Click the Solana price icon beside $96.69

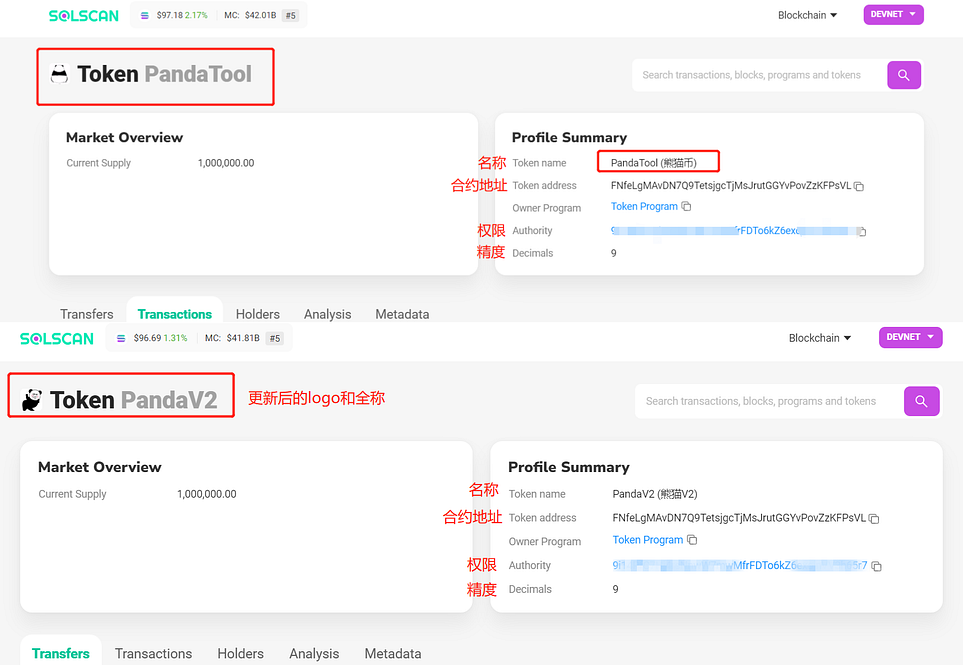(121, 338)
